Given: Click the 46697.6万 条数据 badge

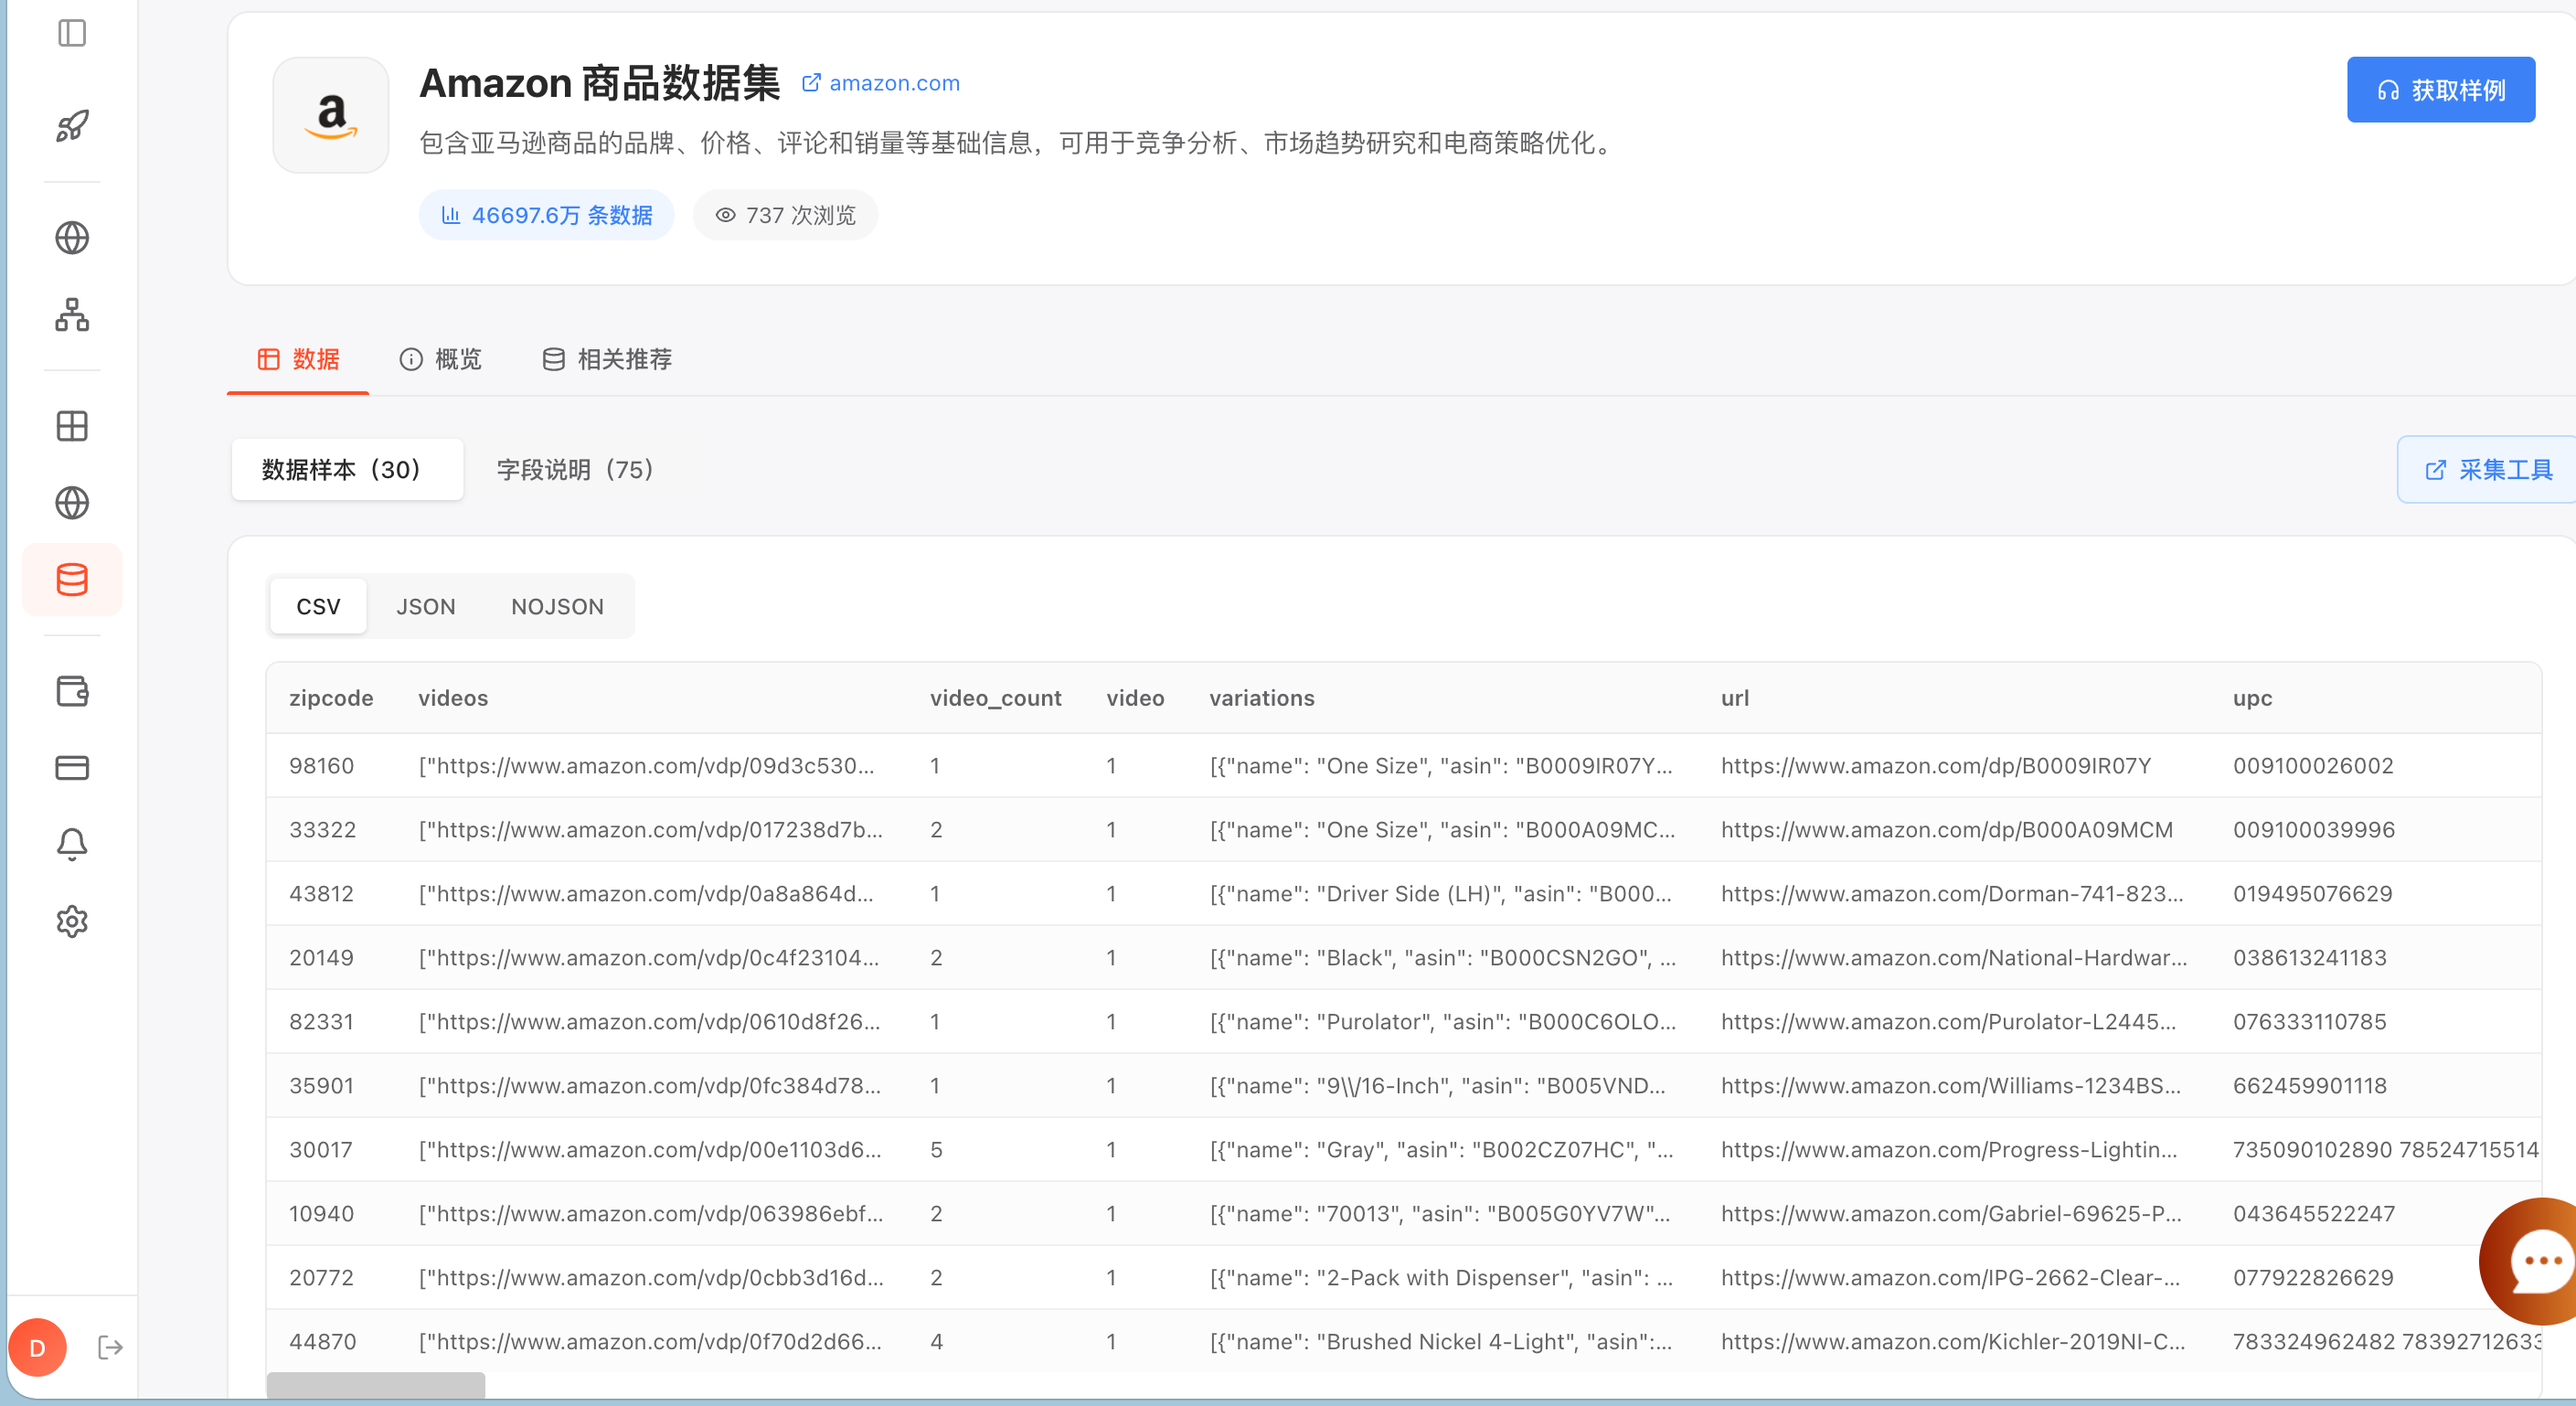Looking at the screenshot, I should point(546,215).
